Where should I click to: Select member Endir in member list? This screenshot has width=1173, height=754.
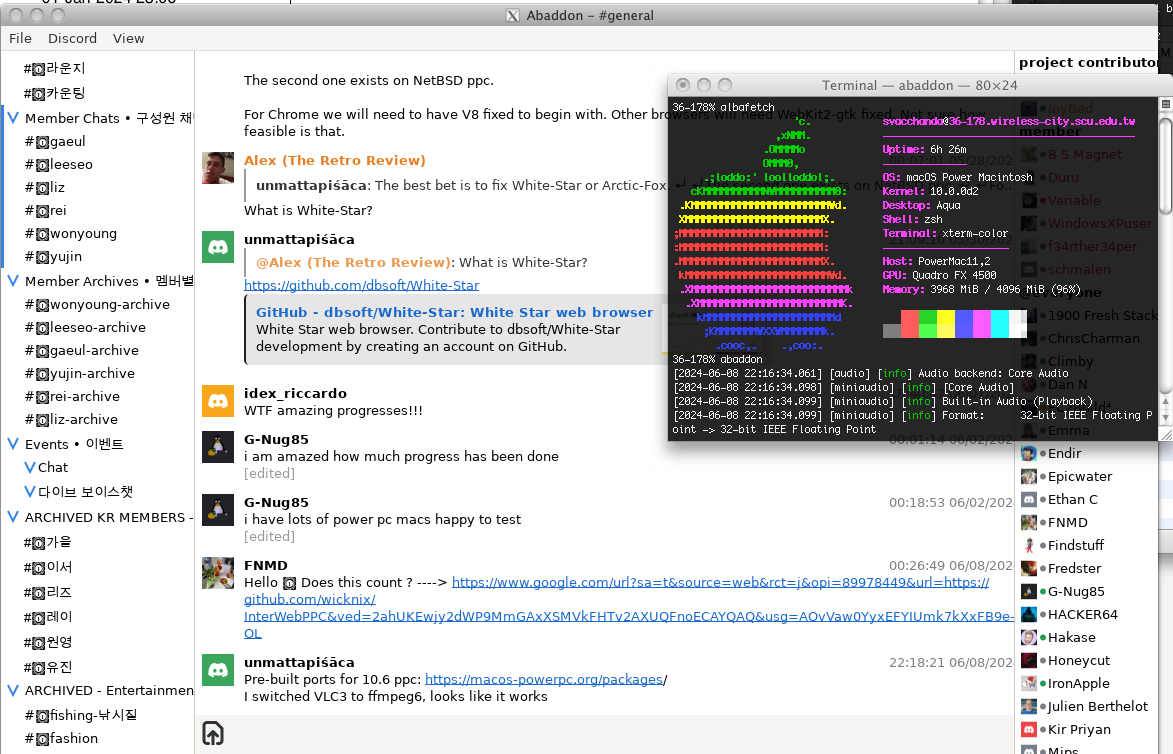1065,453
